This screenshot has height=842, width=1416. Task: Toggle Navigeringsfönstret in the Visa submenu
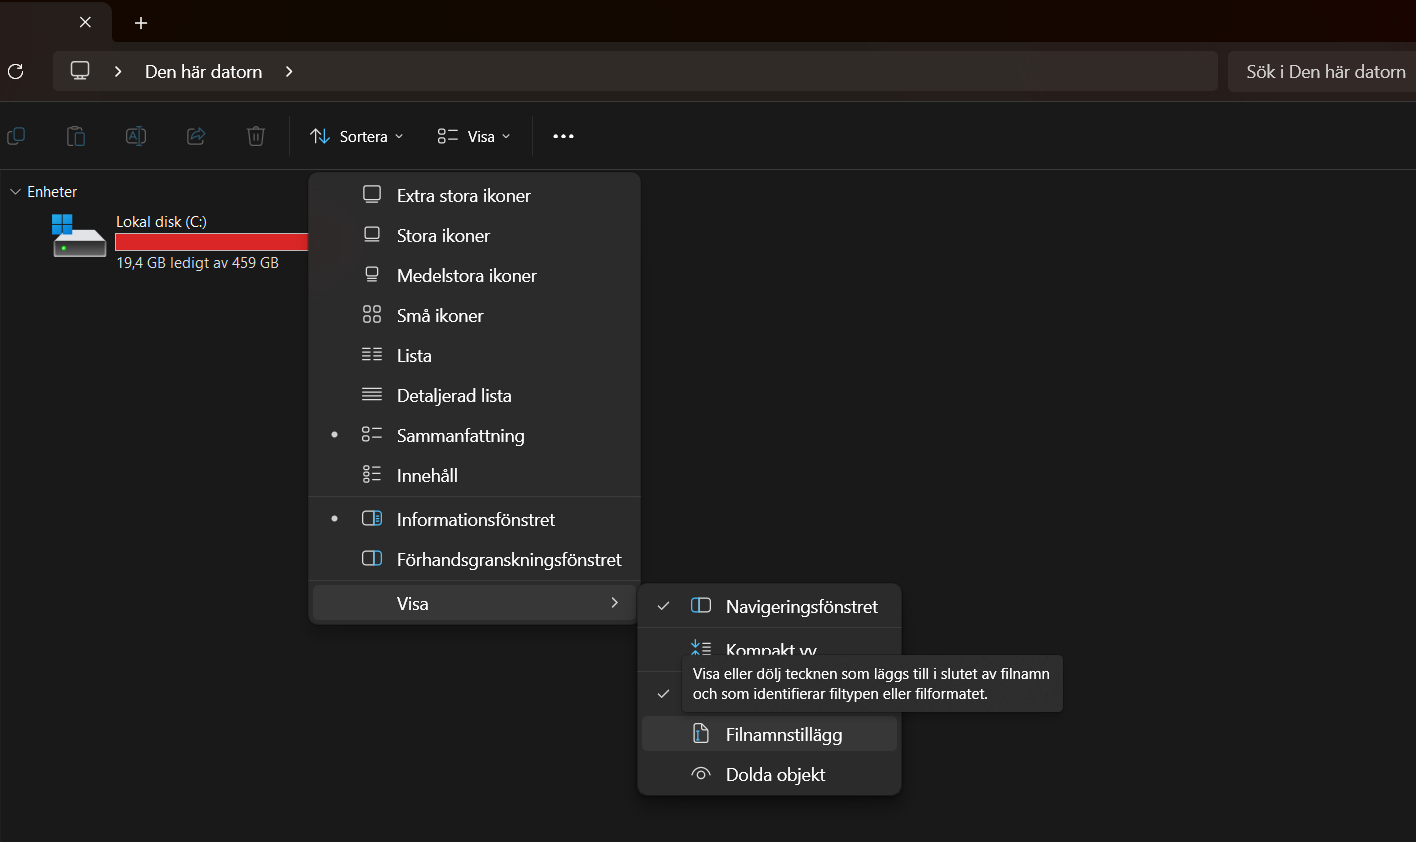(x=800, y=606)
